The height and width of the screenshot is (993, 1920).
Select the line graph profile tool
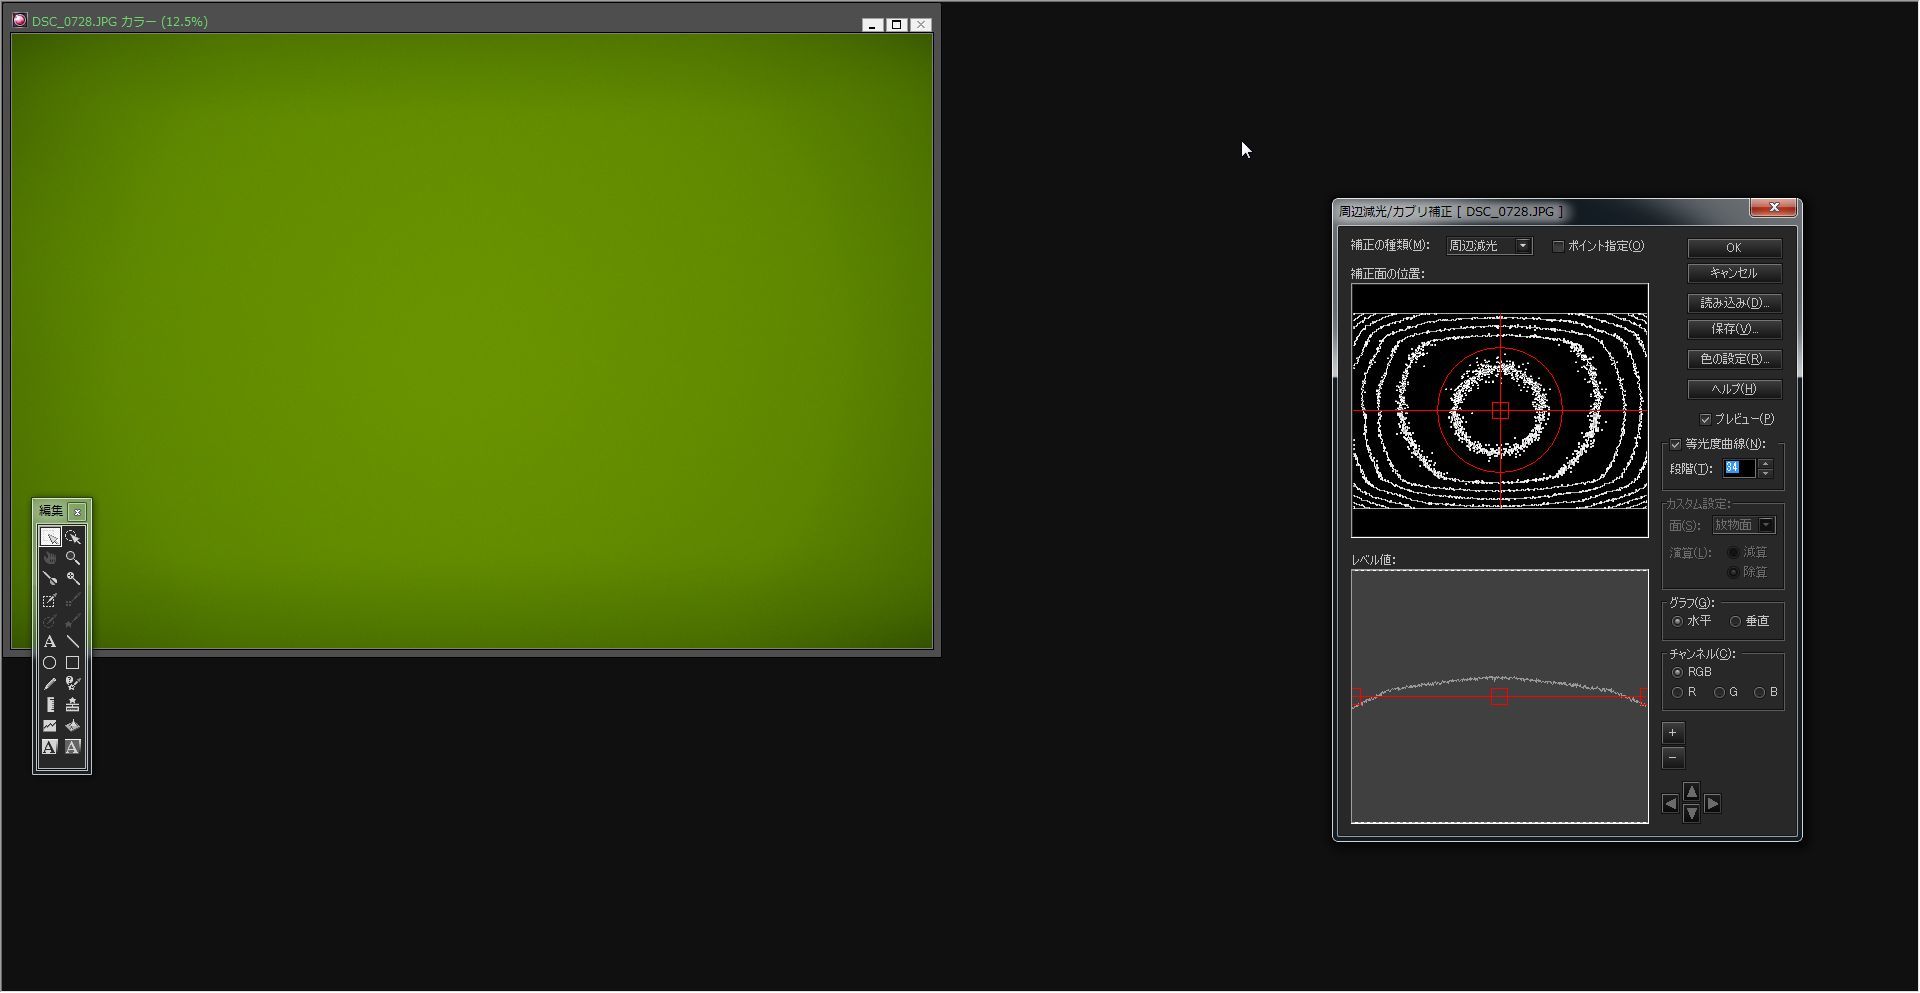(50, 726)
